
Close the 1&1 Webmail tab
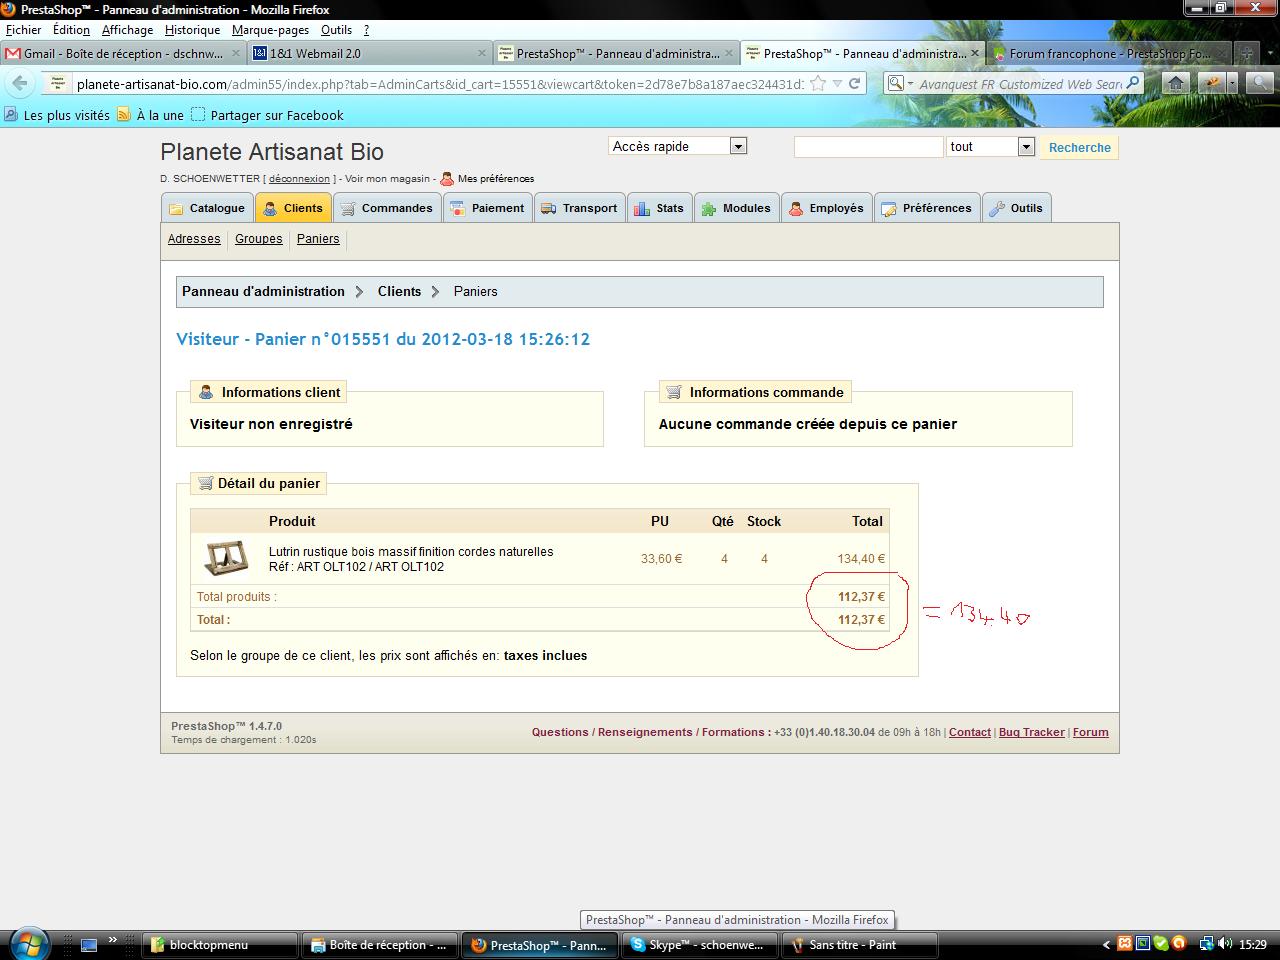[482, 53]
